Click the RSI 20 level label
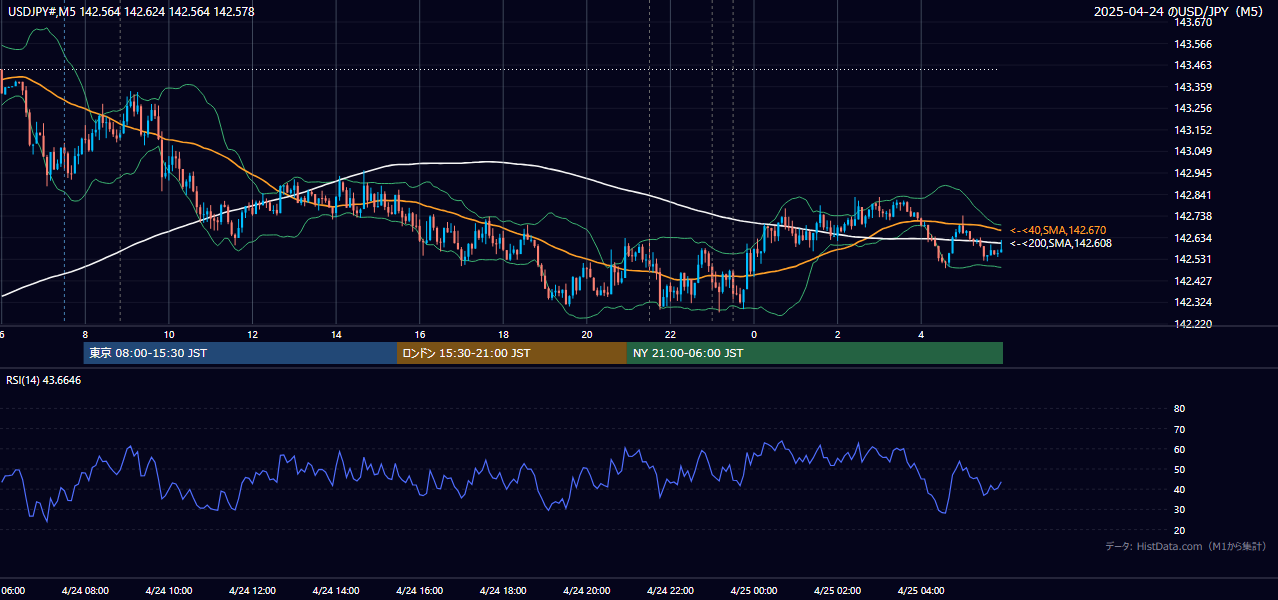Viewport: 1278px width, 600px height. [x=1179, y=530]
